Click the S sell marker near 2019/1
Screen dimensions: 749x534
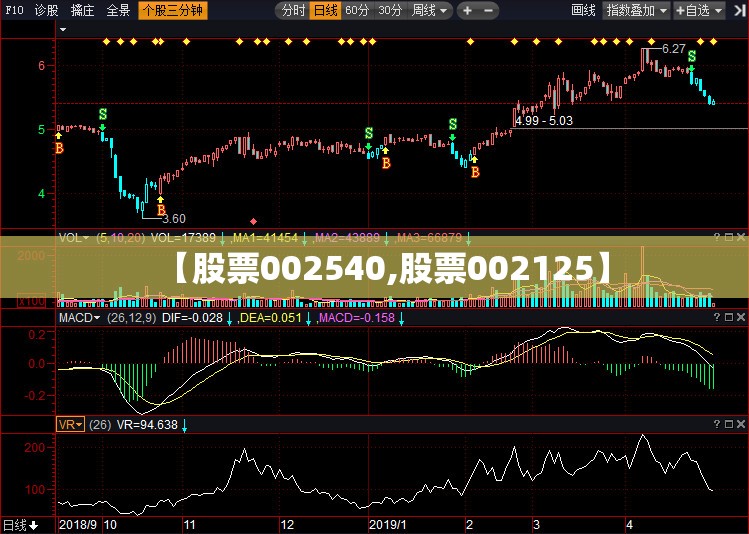(369, 133)
